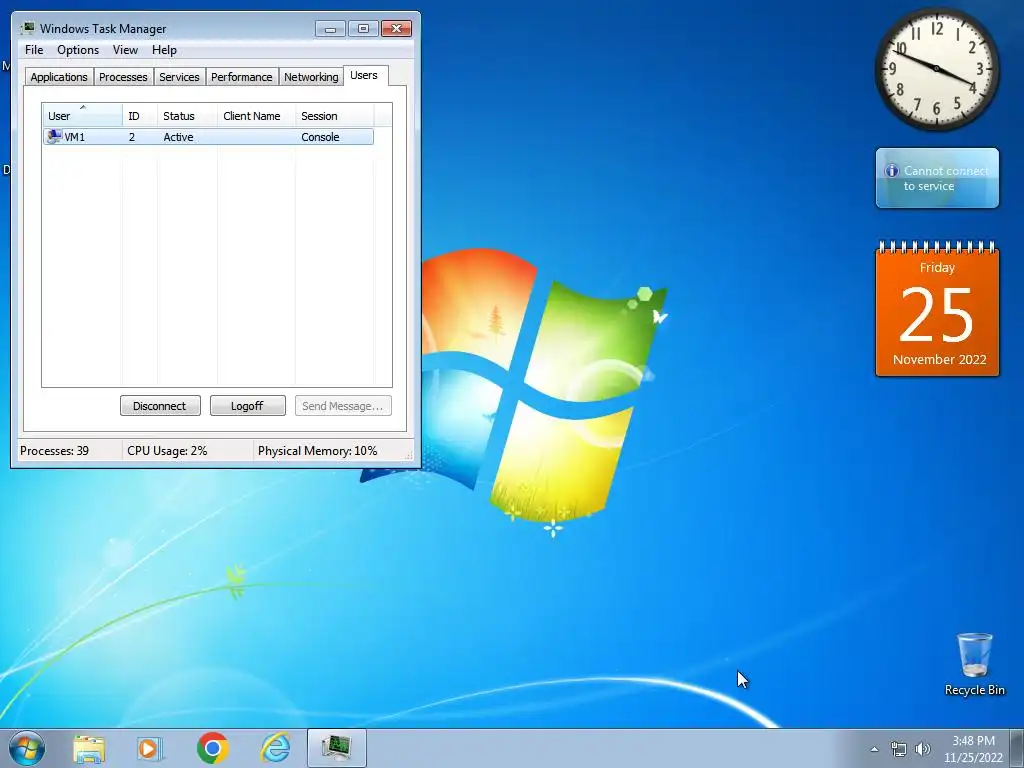Open the View menu
The image size is (1024, 768).
point(125,50)
